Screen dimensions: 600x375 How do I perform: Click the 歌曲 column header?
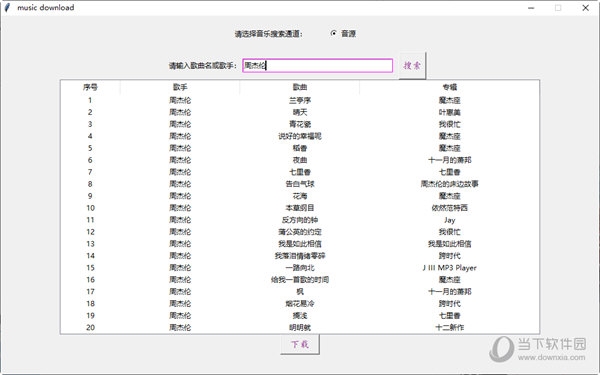point(300,87)
